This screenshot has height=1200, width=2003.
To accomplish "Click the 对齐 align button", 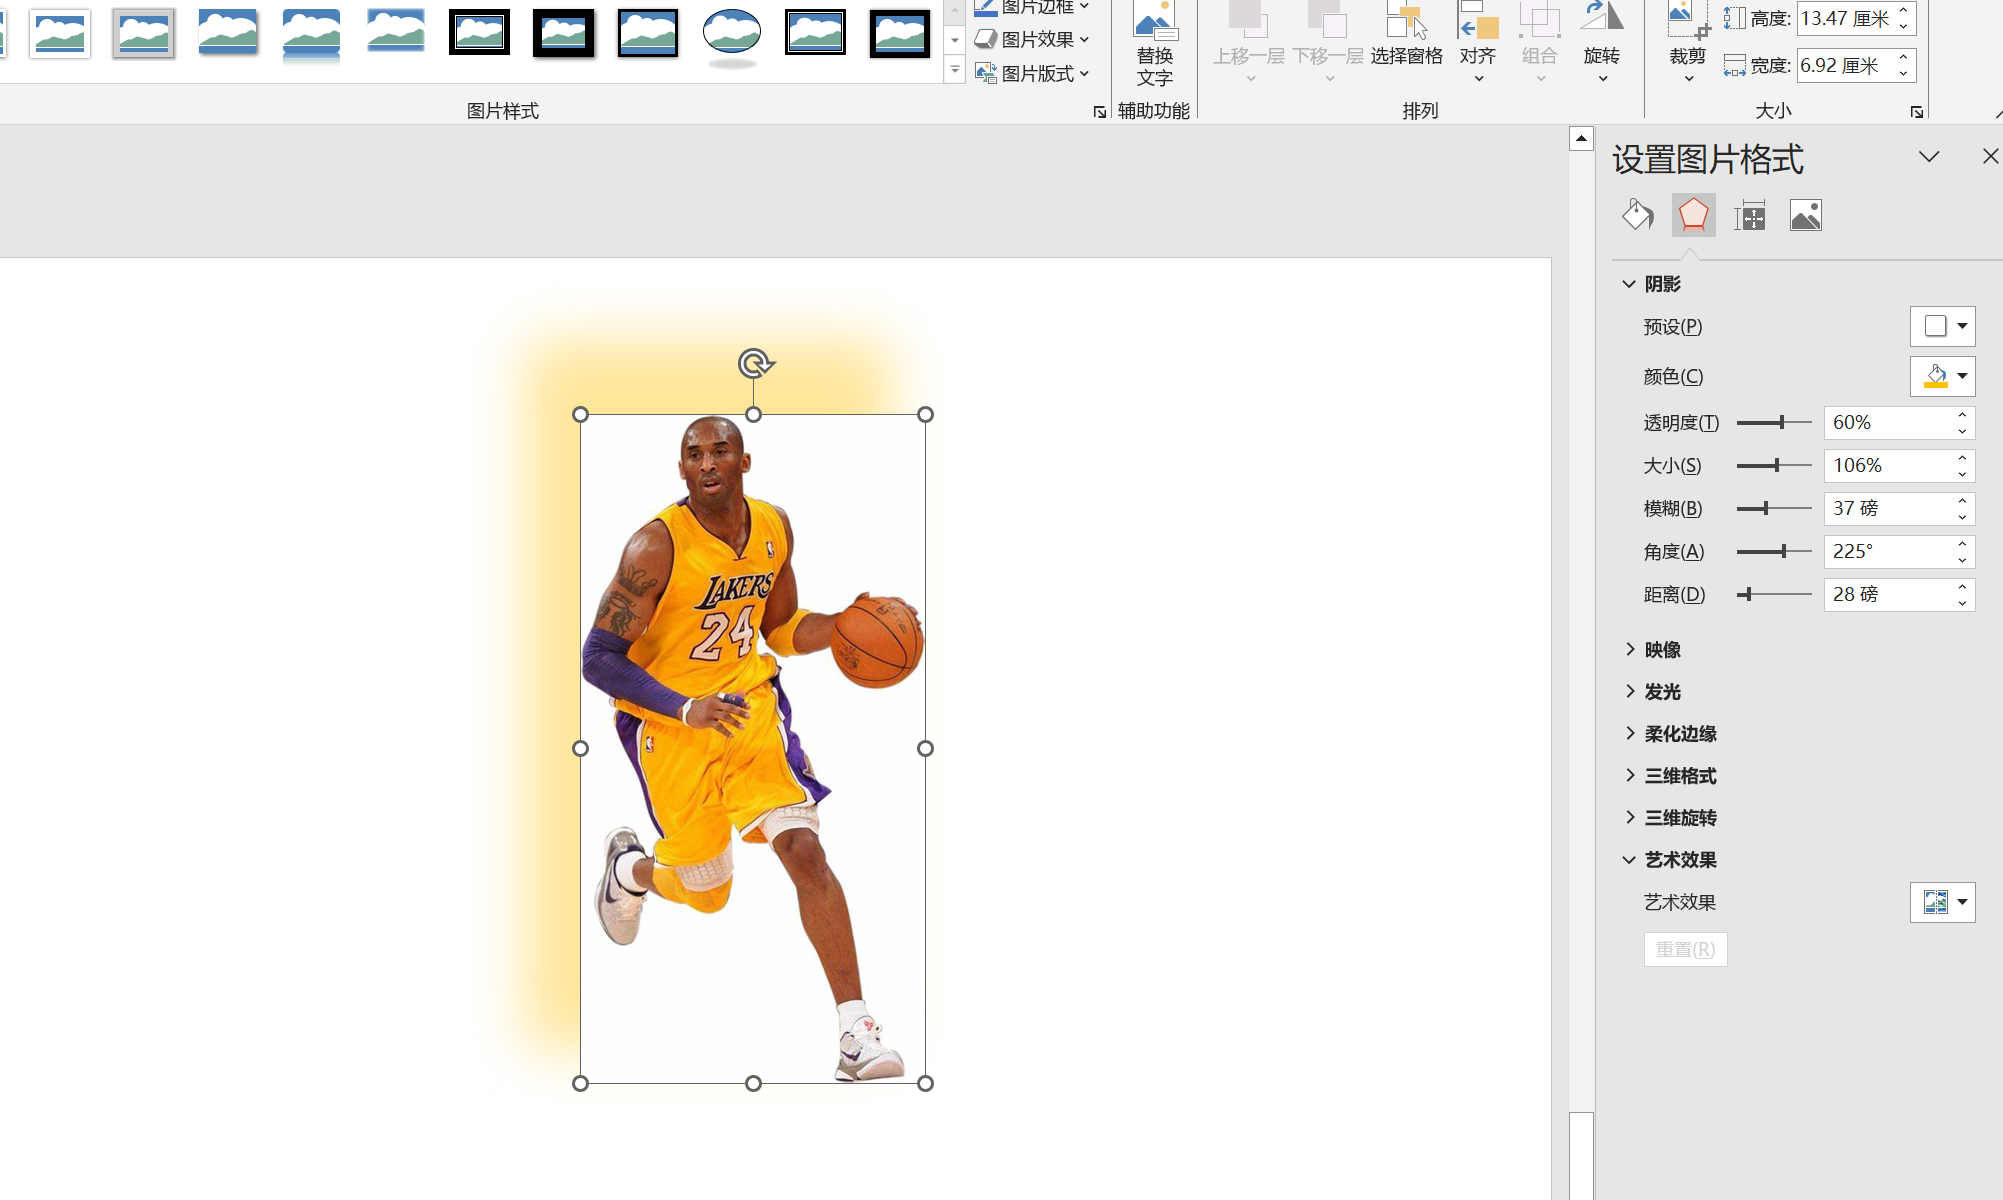I will [x=1477, y=45].
